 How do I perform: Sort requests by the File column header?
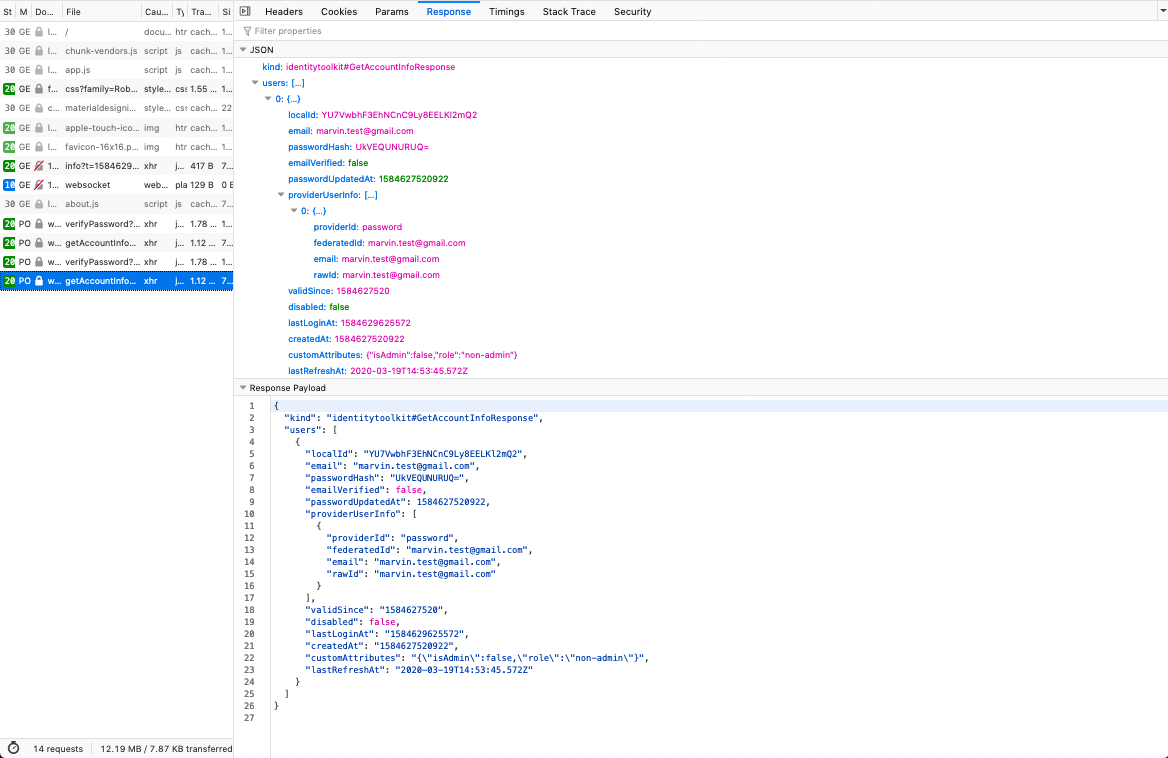100,12
